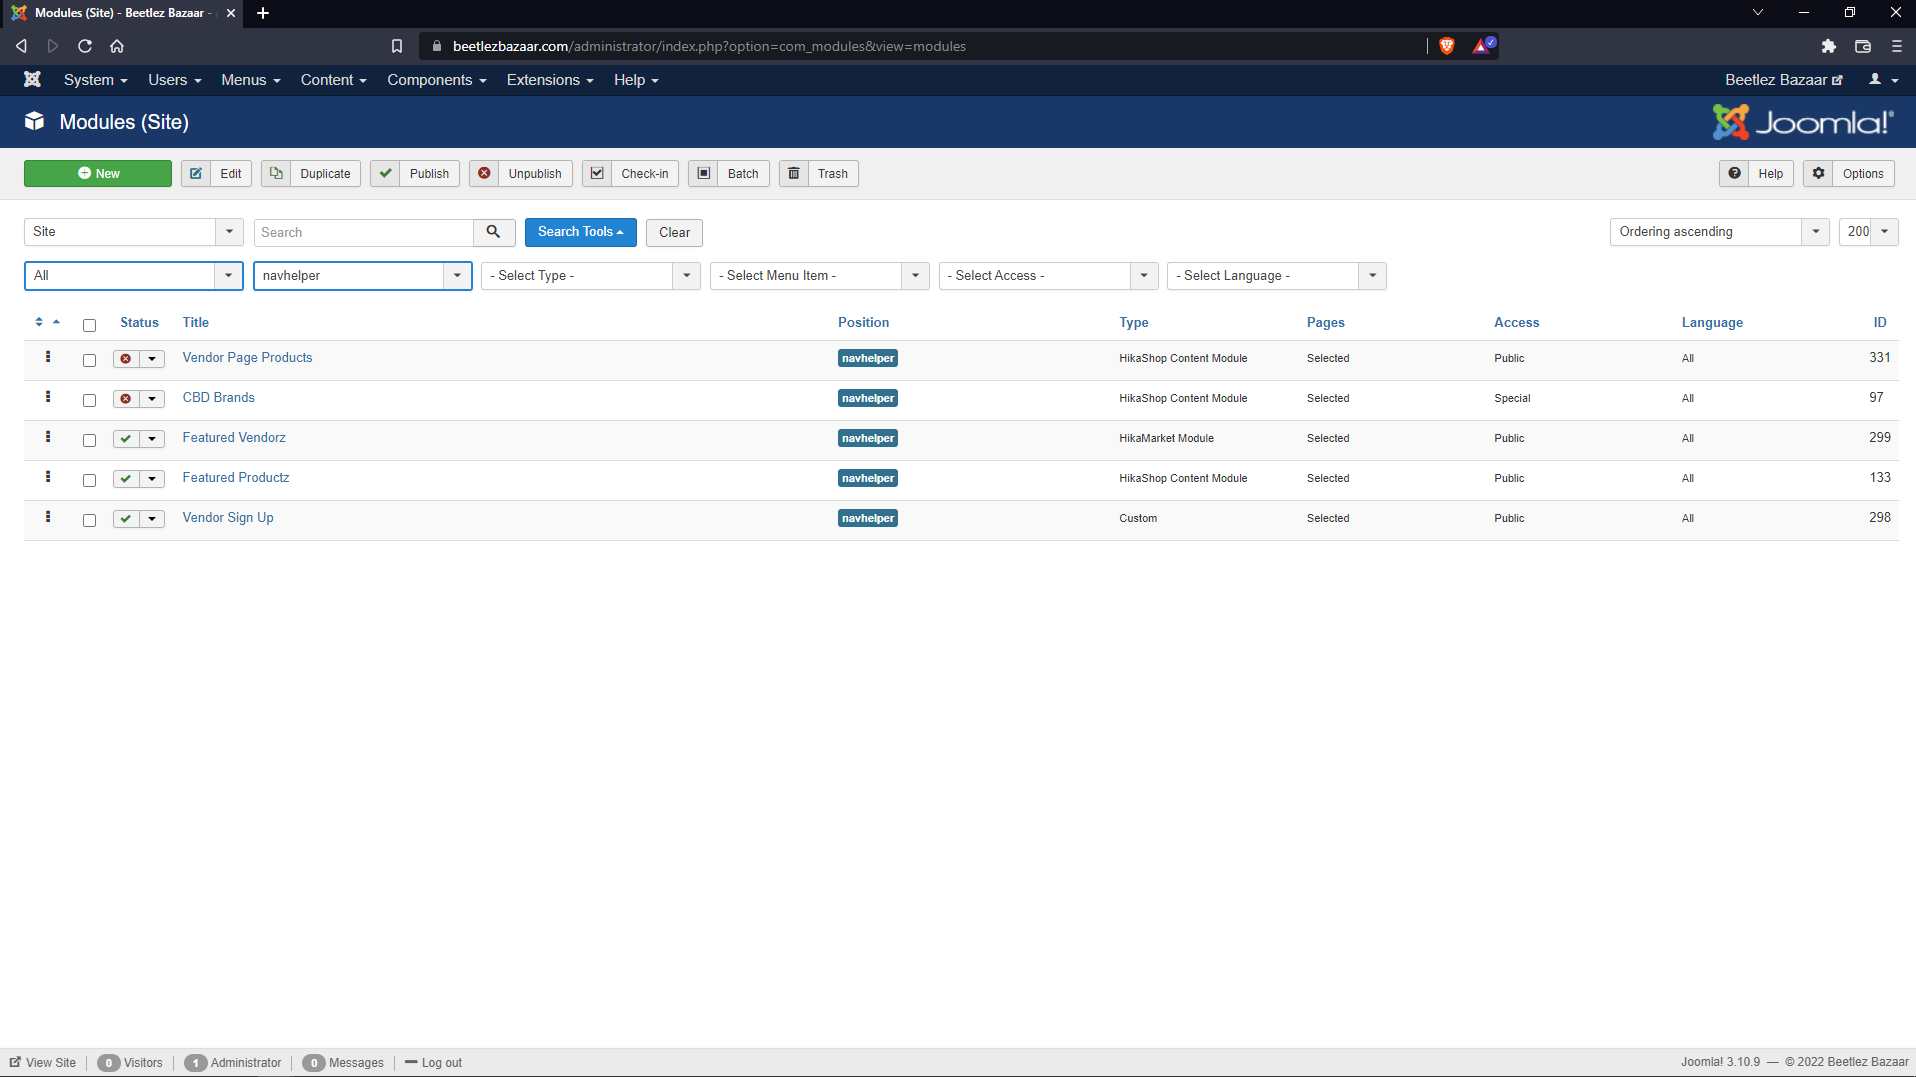
Task: Grab the reorder handle for Featured Productz
Action: [48, 477]
